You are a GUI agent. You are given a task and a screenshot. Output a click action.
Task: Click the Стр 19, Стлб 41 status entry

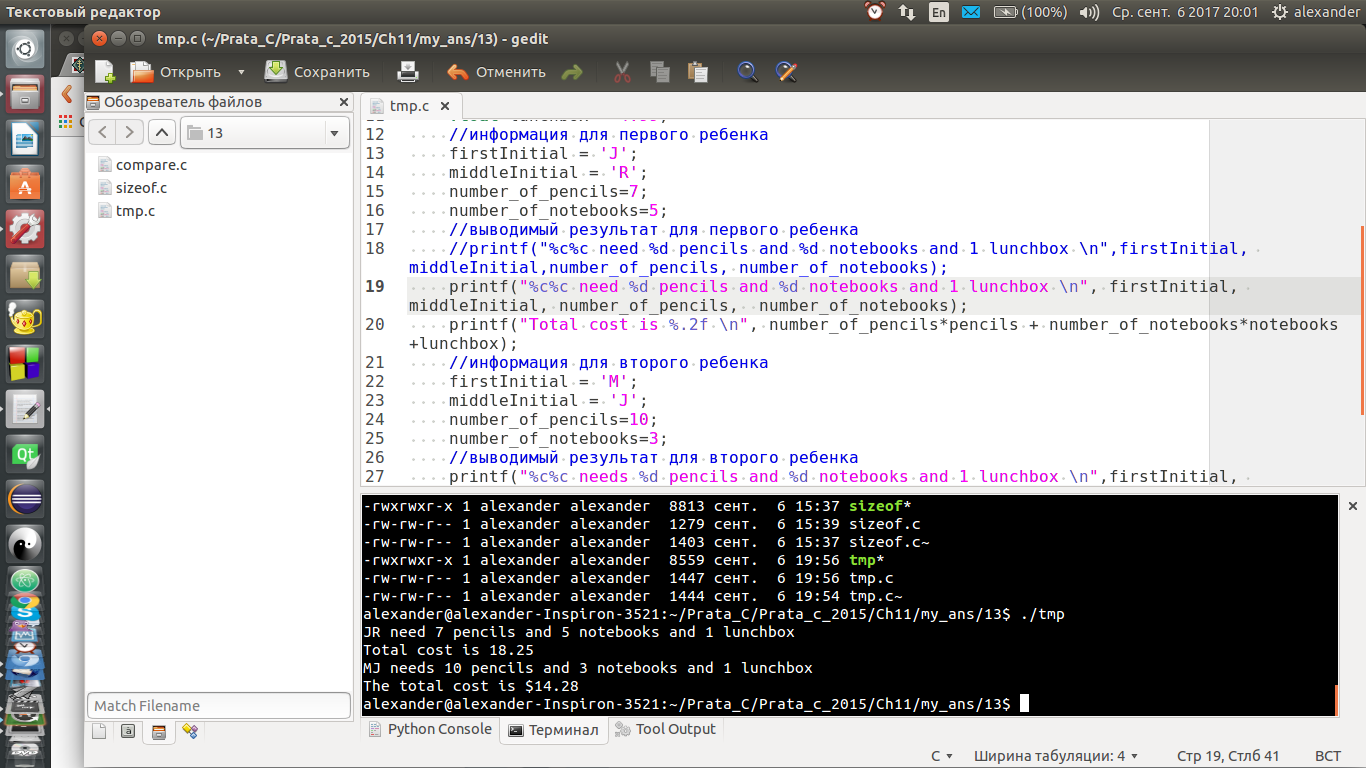tap(1229, 756)
